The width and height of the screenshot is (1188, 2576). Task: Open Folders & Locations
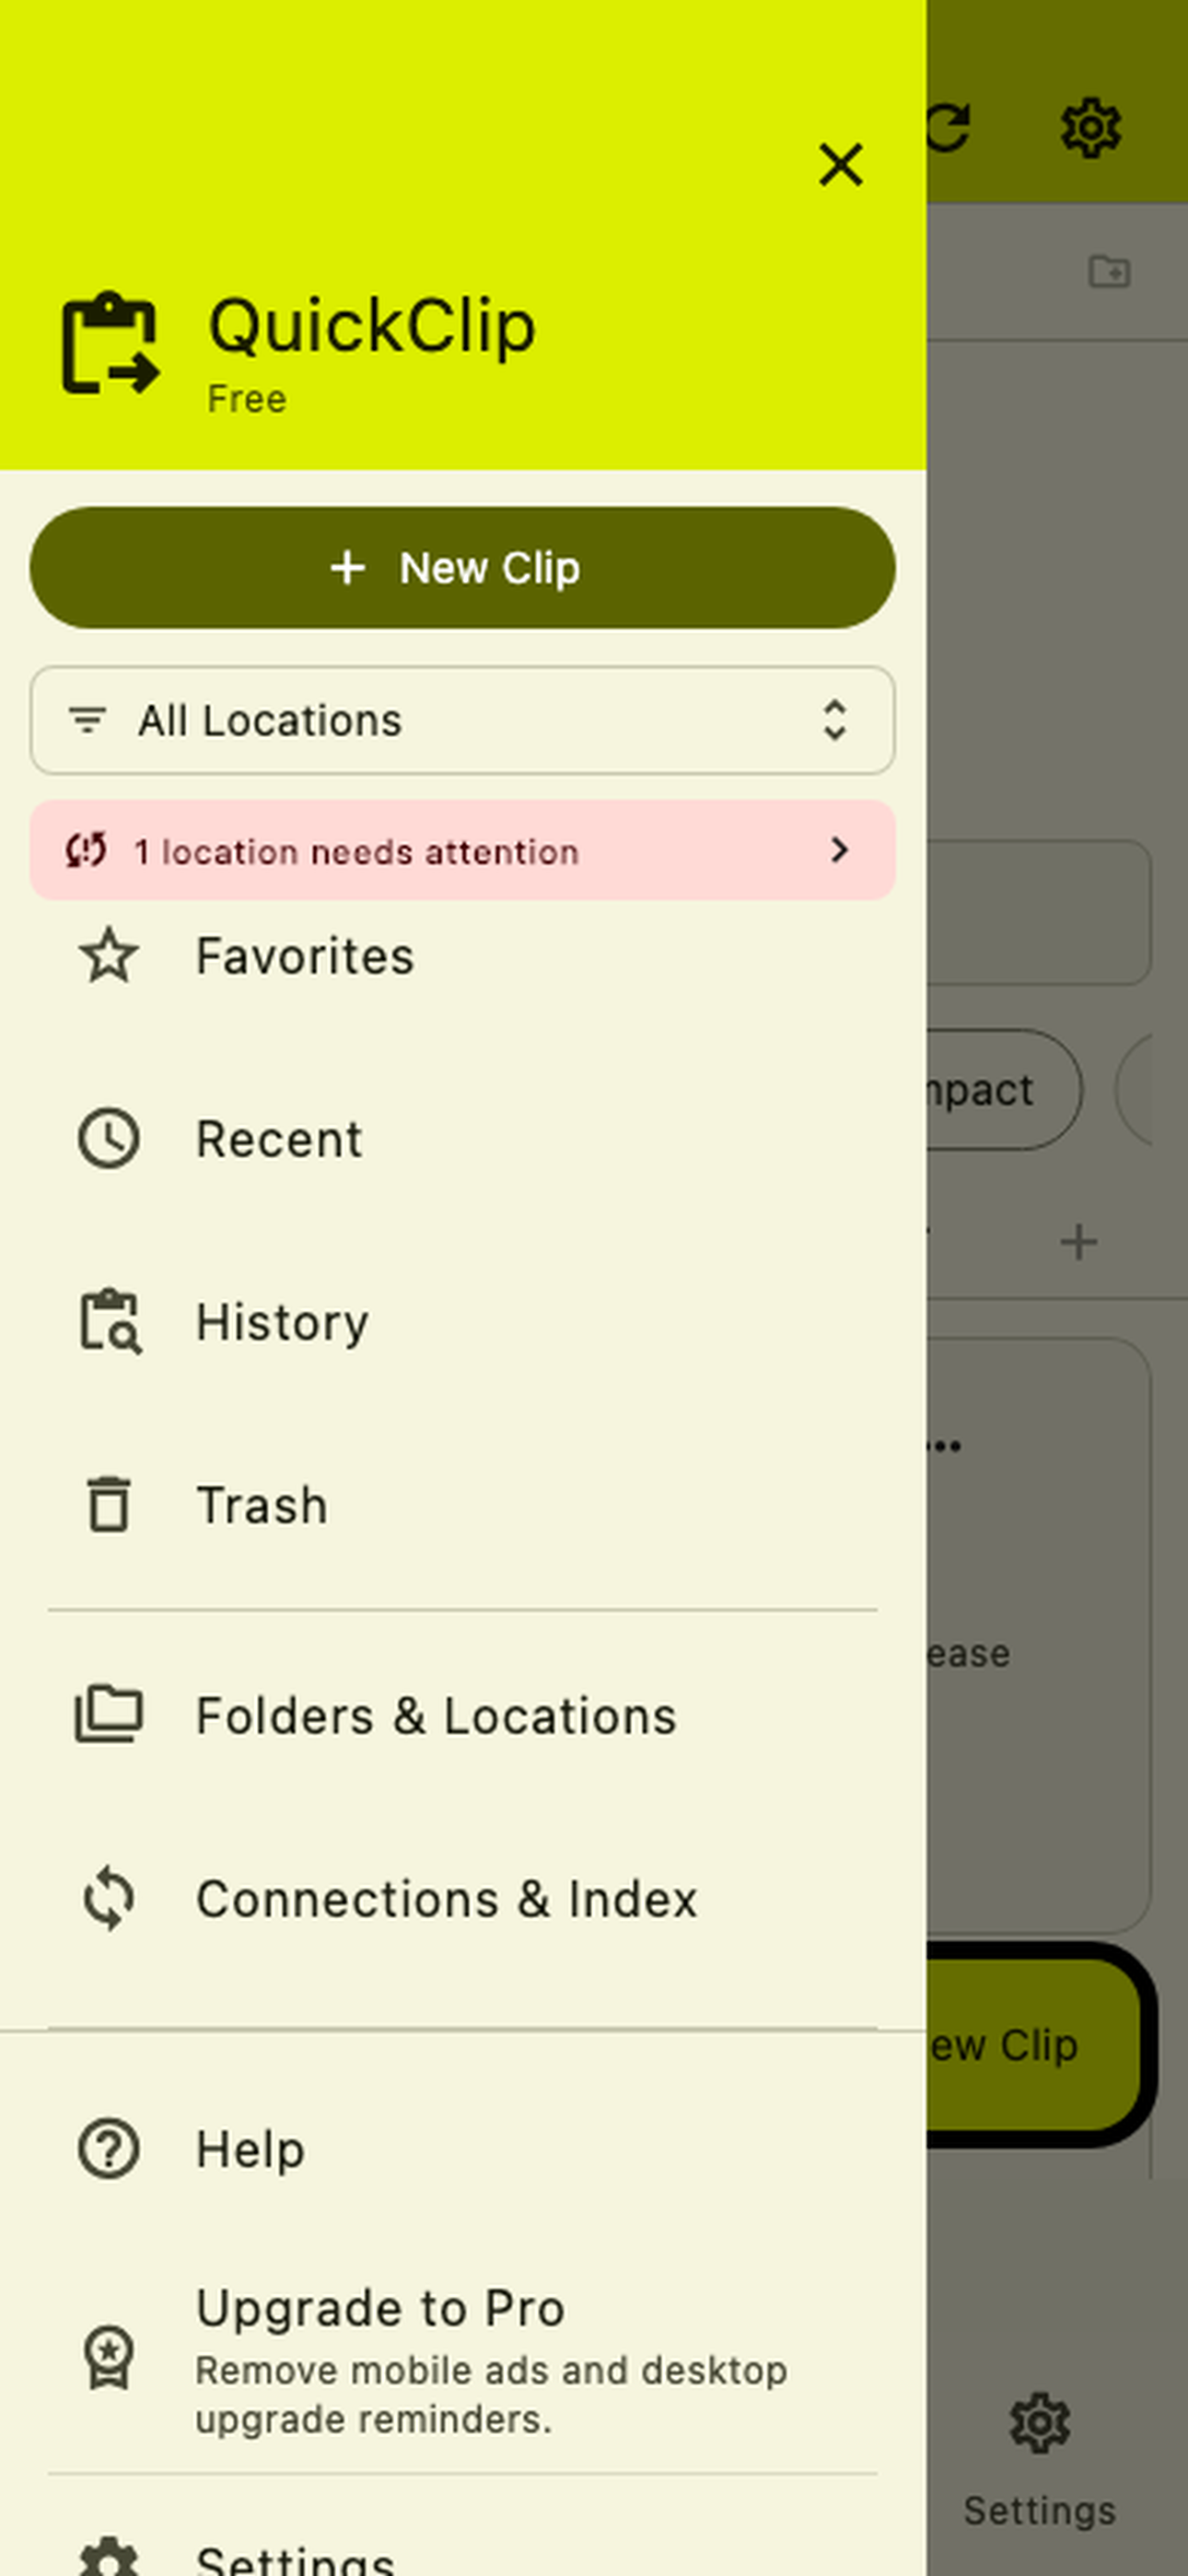(x=462, y=1716)
